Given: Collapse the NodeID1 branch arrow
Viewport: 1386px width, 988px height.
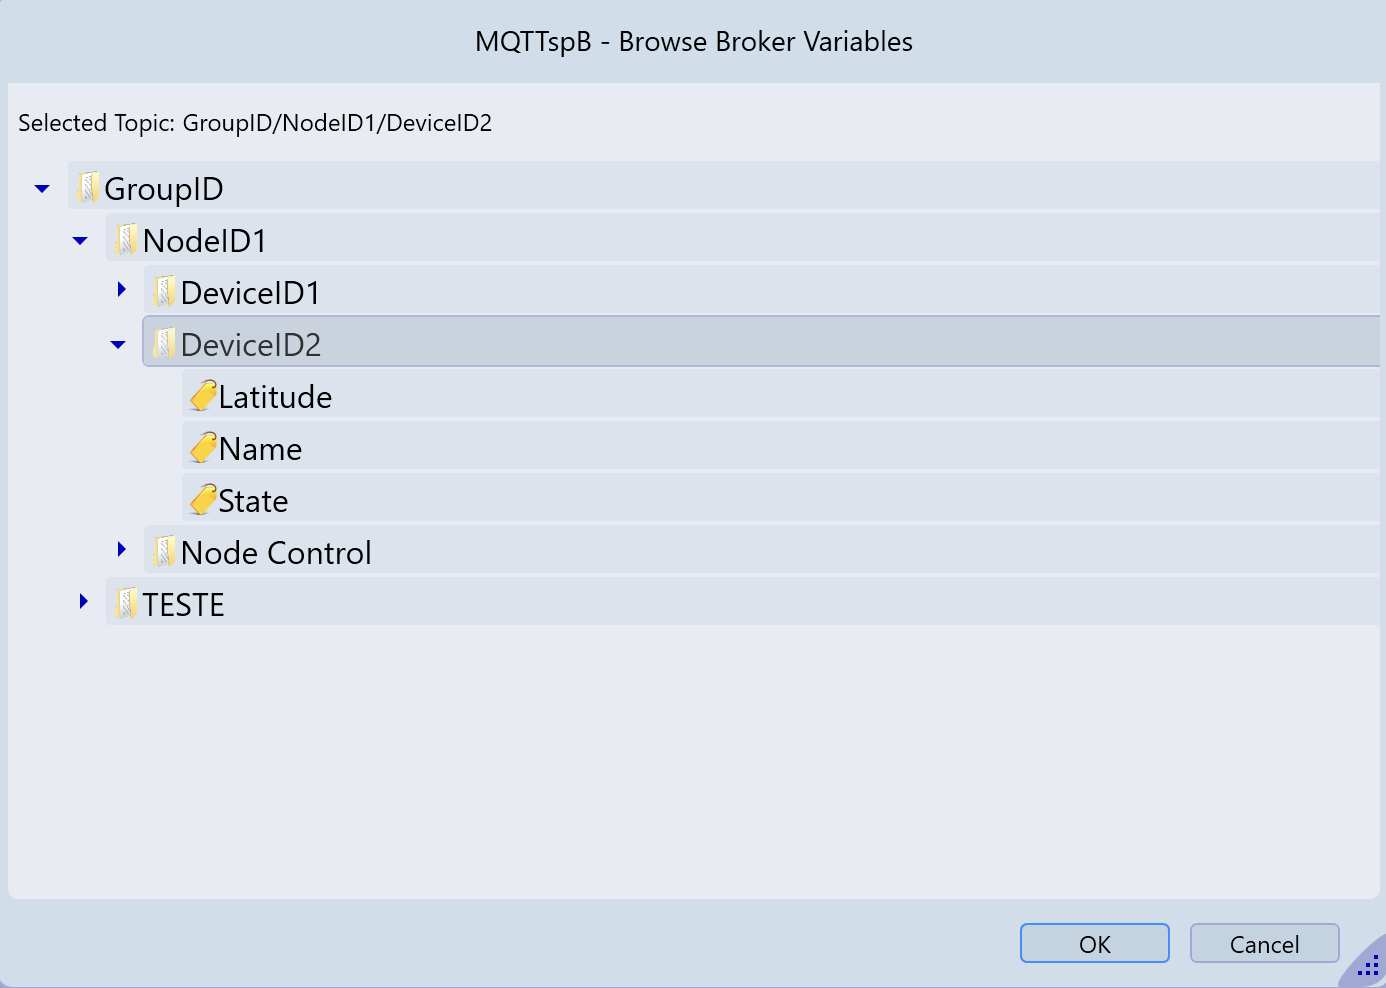Looking at the screenshot, I should click(x=80, y=240).
